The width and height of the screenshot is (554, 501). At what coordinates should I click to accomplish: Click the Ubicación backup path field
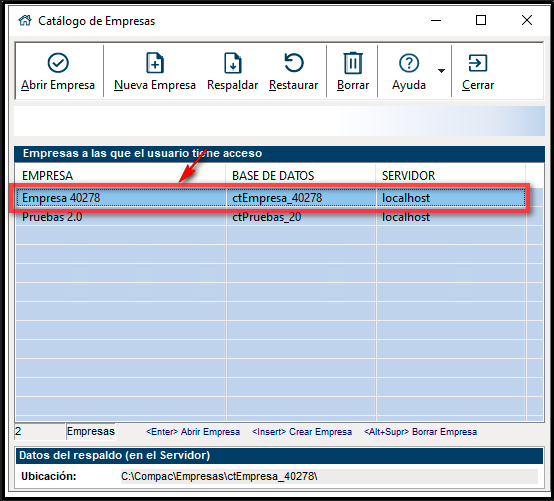click(329, 477)
